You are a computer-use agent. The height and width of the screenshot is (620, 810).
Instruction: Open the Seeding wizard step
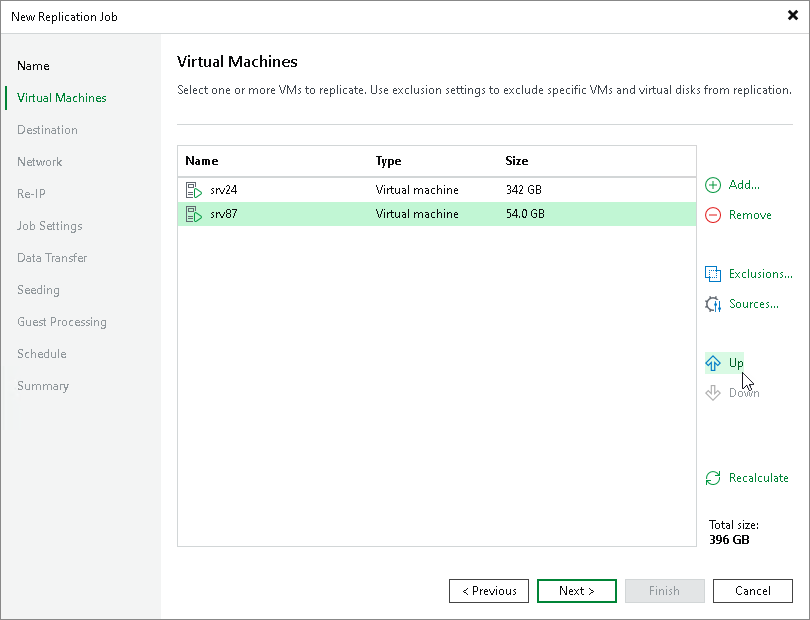[x=38, y=290]
